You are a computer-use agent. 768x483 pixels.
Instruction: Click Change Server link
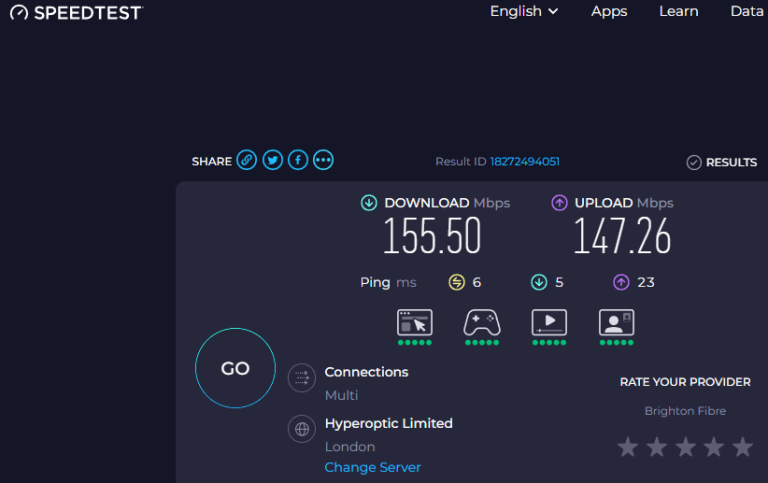coord(372,467)
